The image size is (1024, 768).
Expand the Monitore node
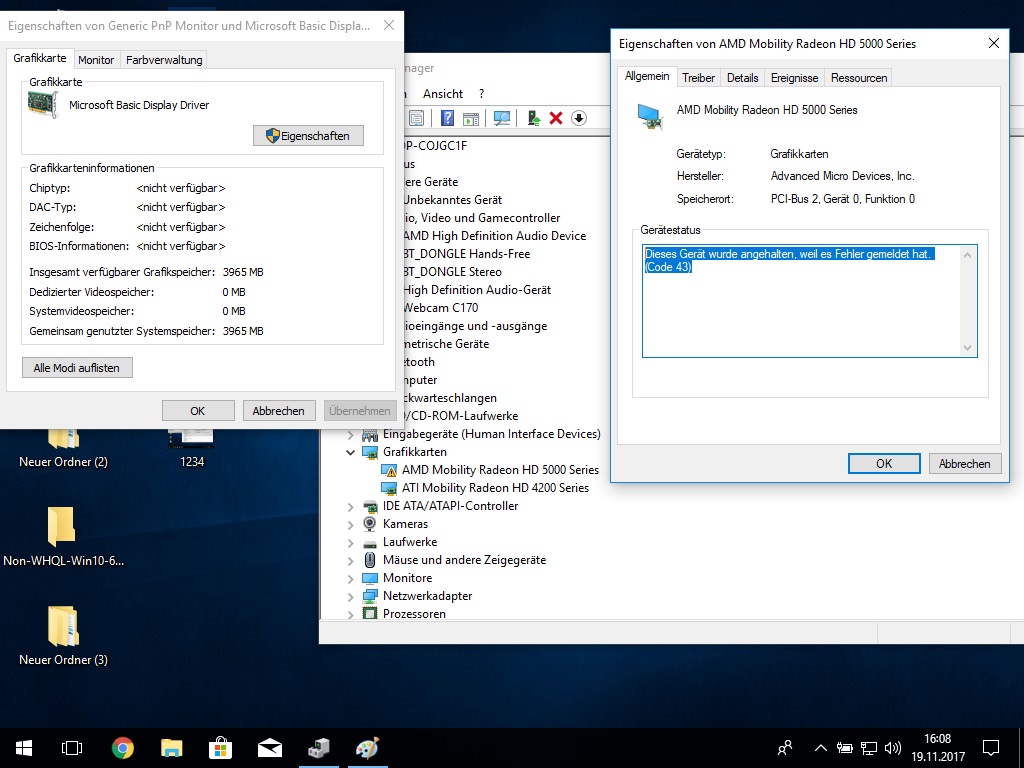pos(351,578)
